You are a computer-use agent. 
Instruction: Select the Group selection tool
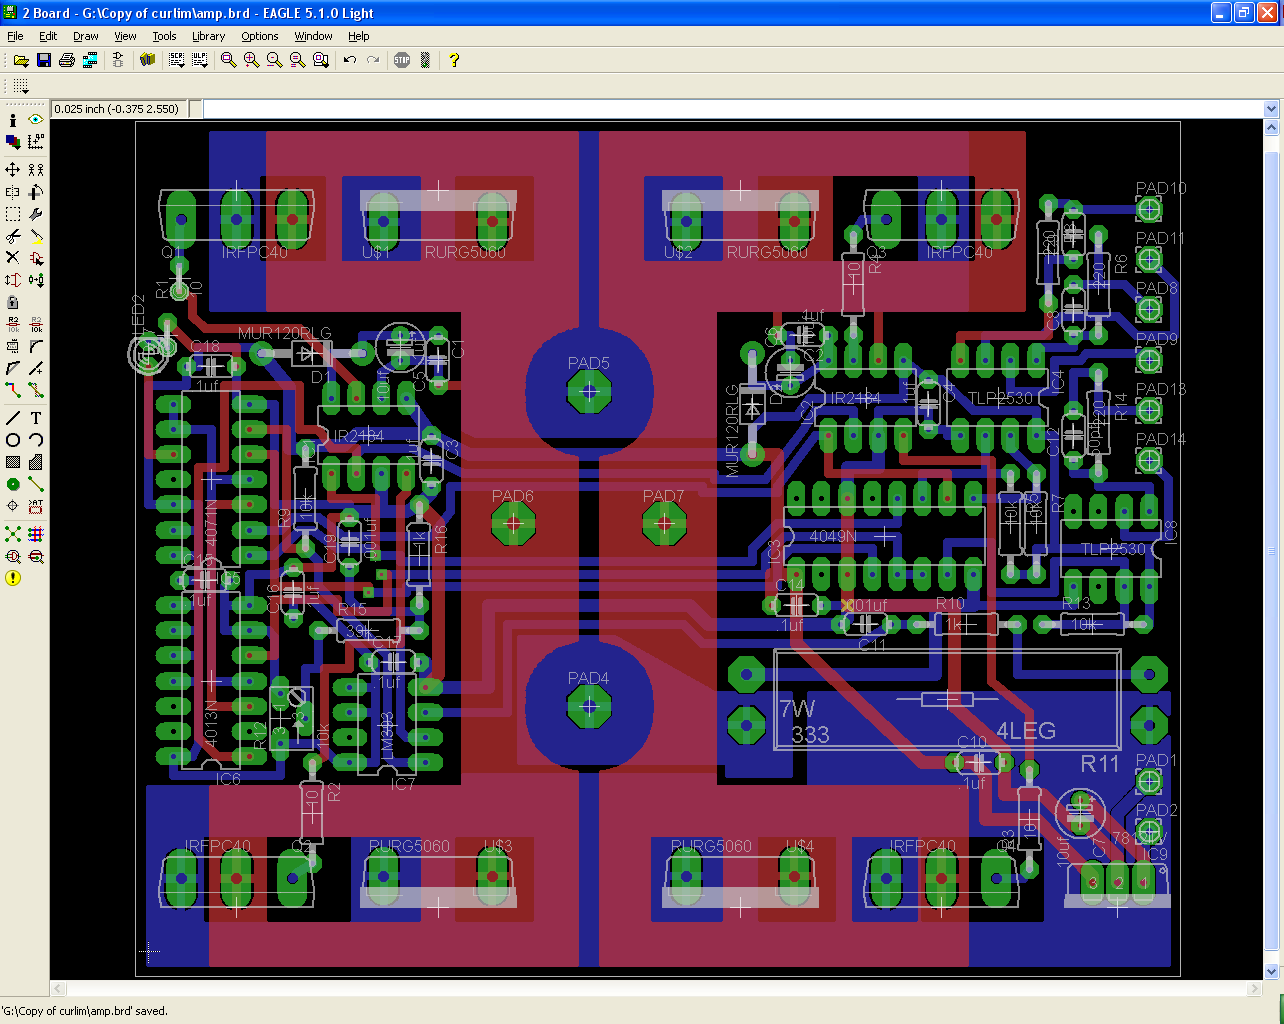click(x=13, y=214)
